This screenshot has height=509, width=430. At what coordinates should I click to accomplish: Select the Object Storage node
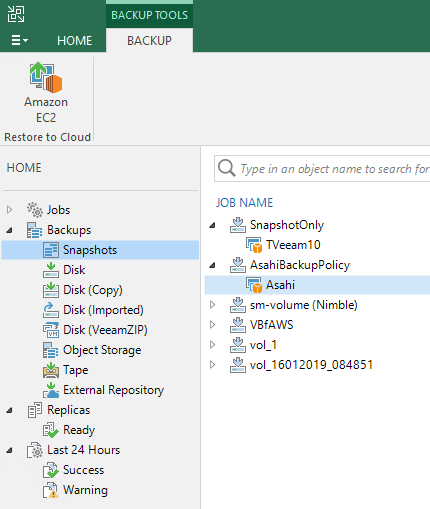point(102,350)
